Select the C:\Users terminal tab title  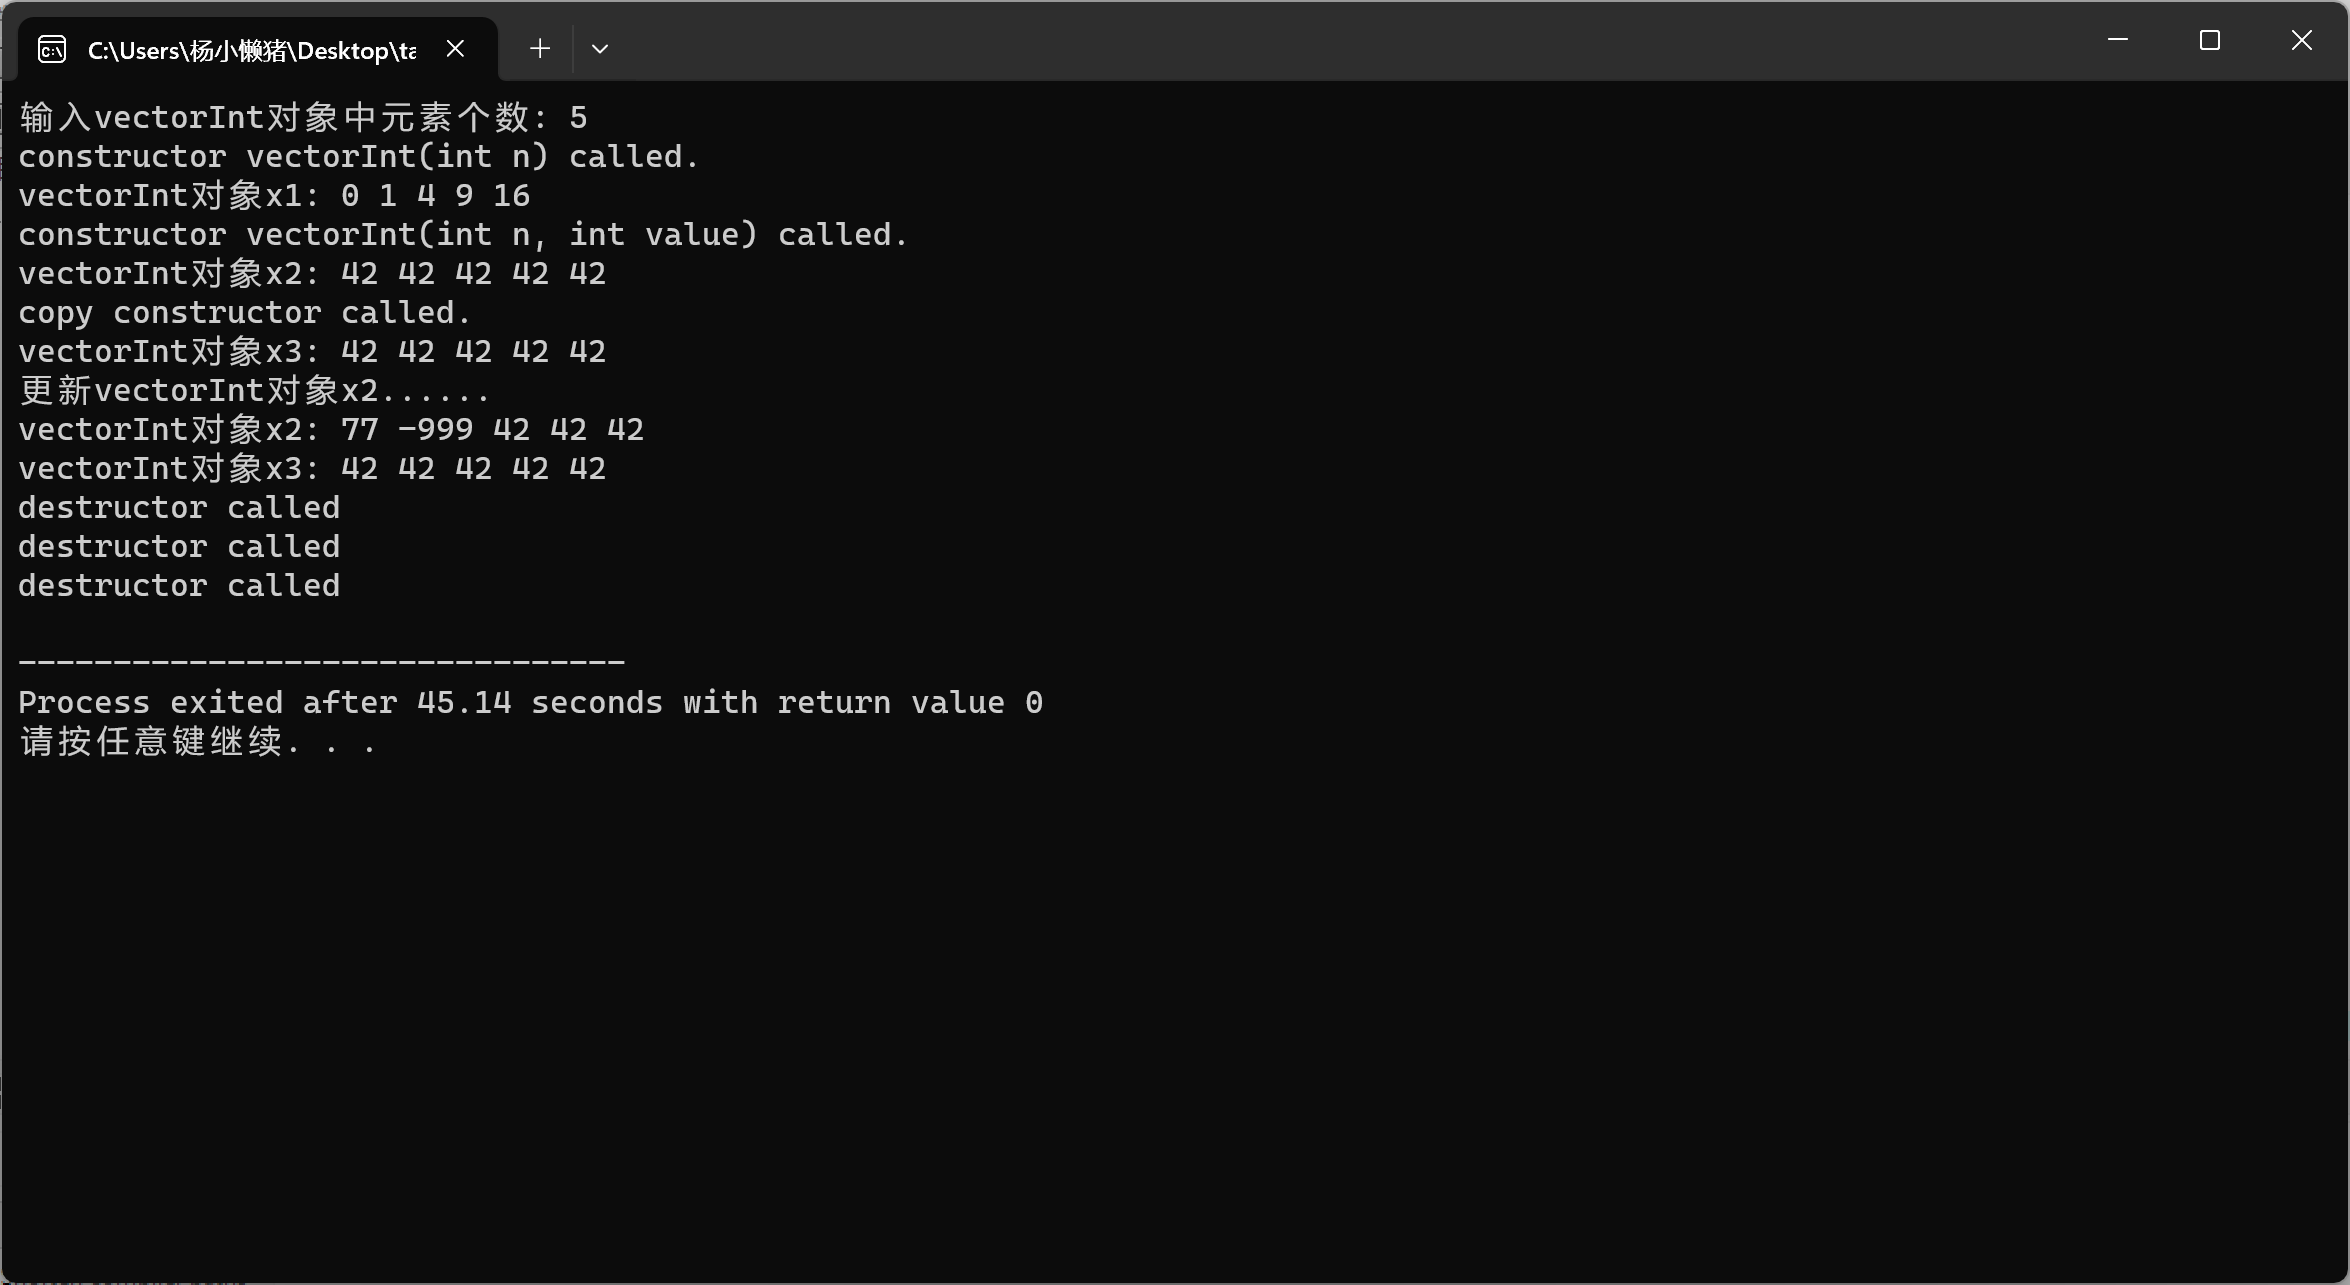click(x=251, y=50)
